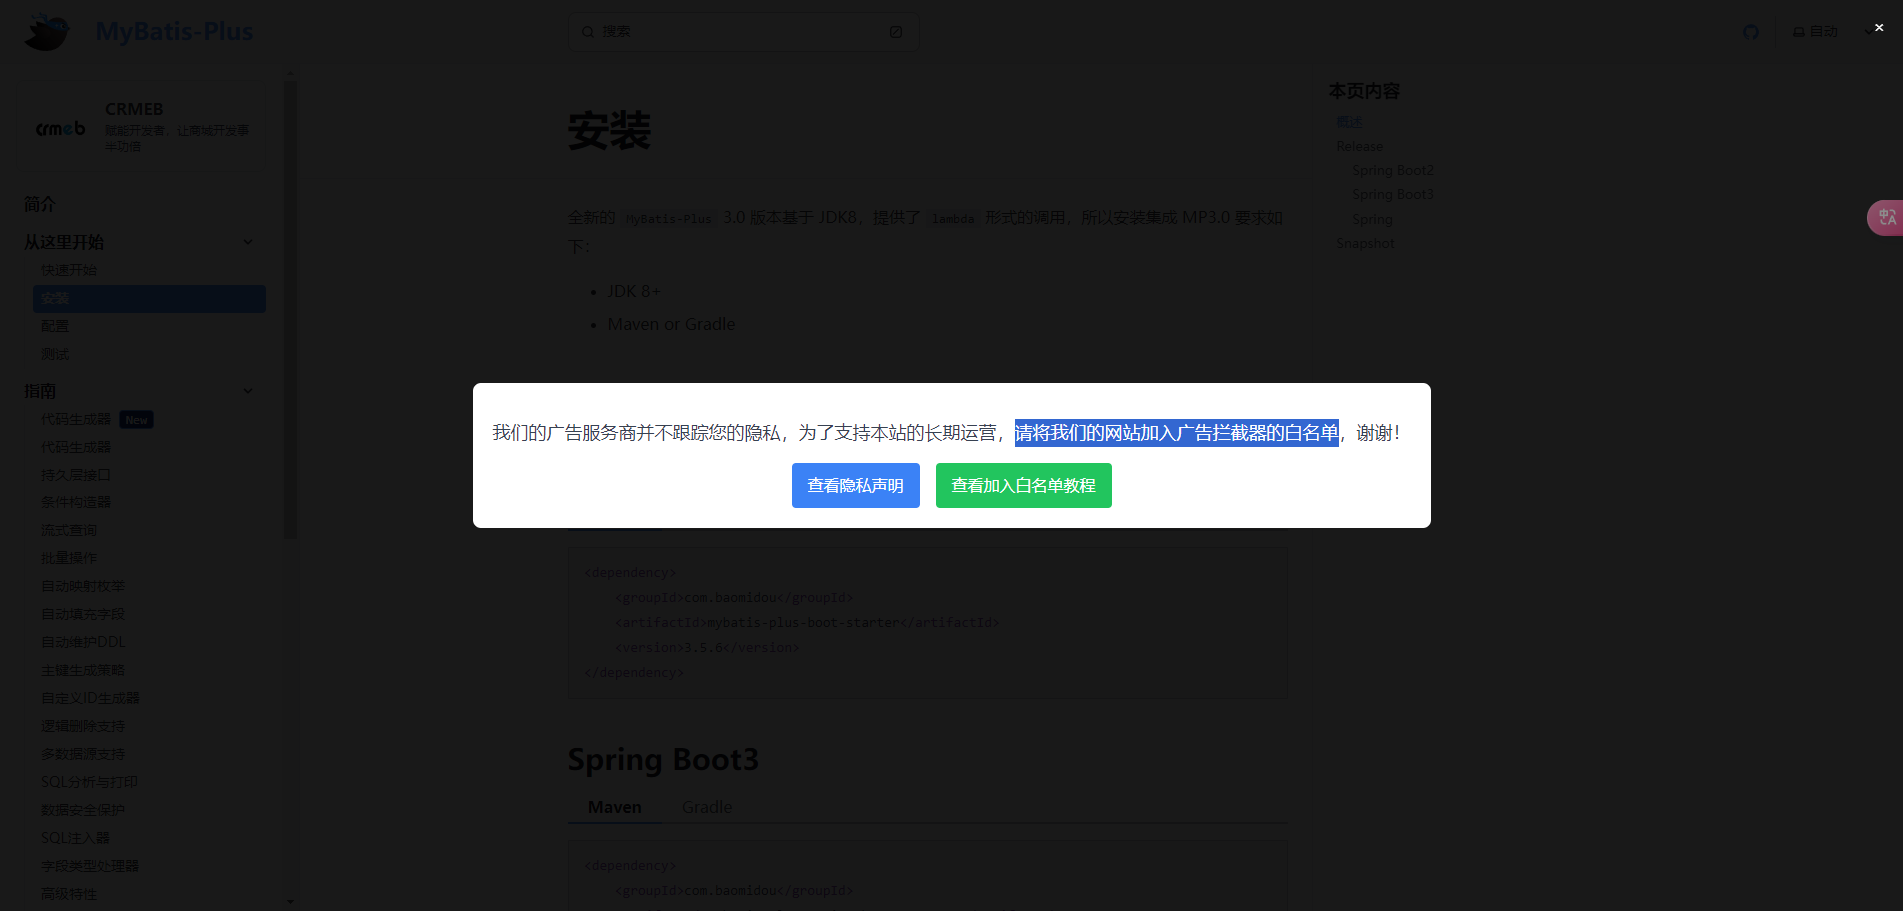
Task: Jump to Release in the page outline
Action: [1360, 146]
